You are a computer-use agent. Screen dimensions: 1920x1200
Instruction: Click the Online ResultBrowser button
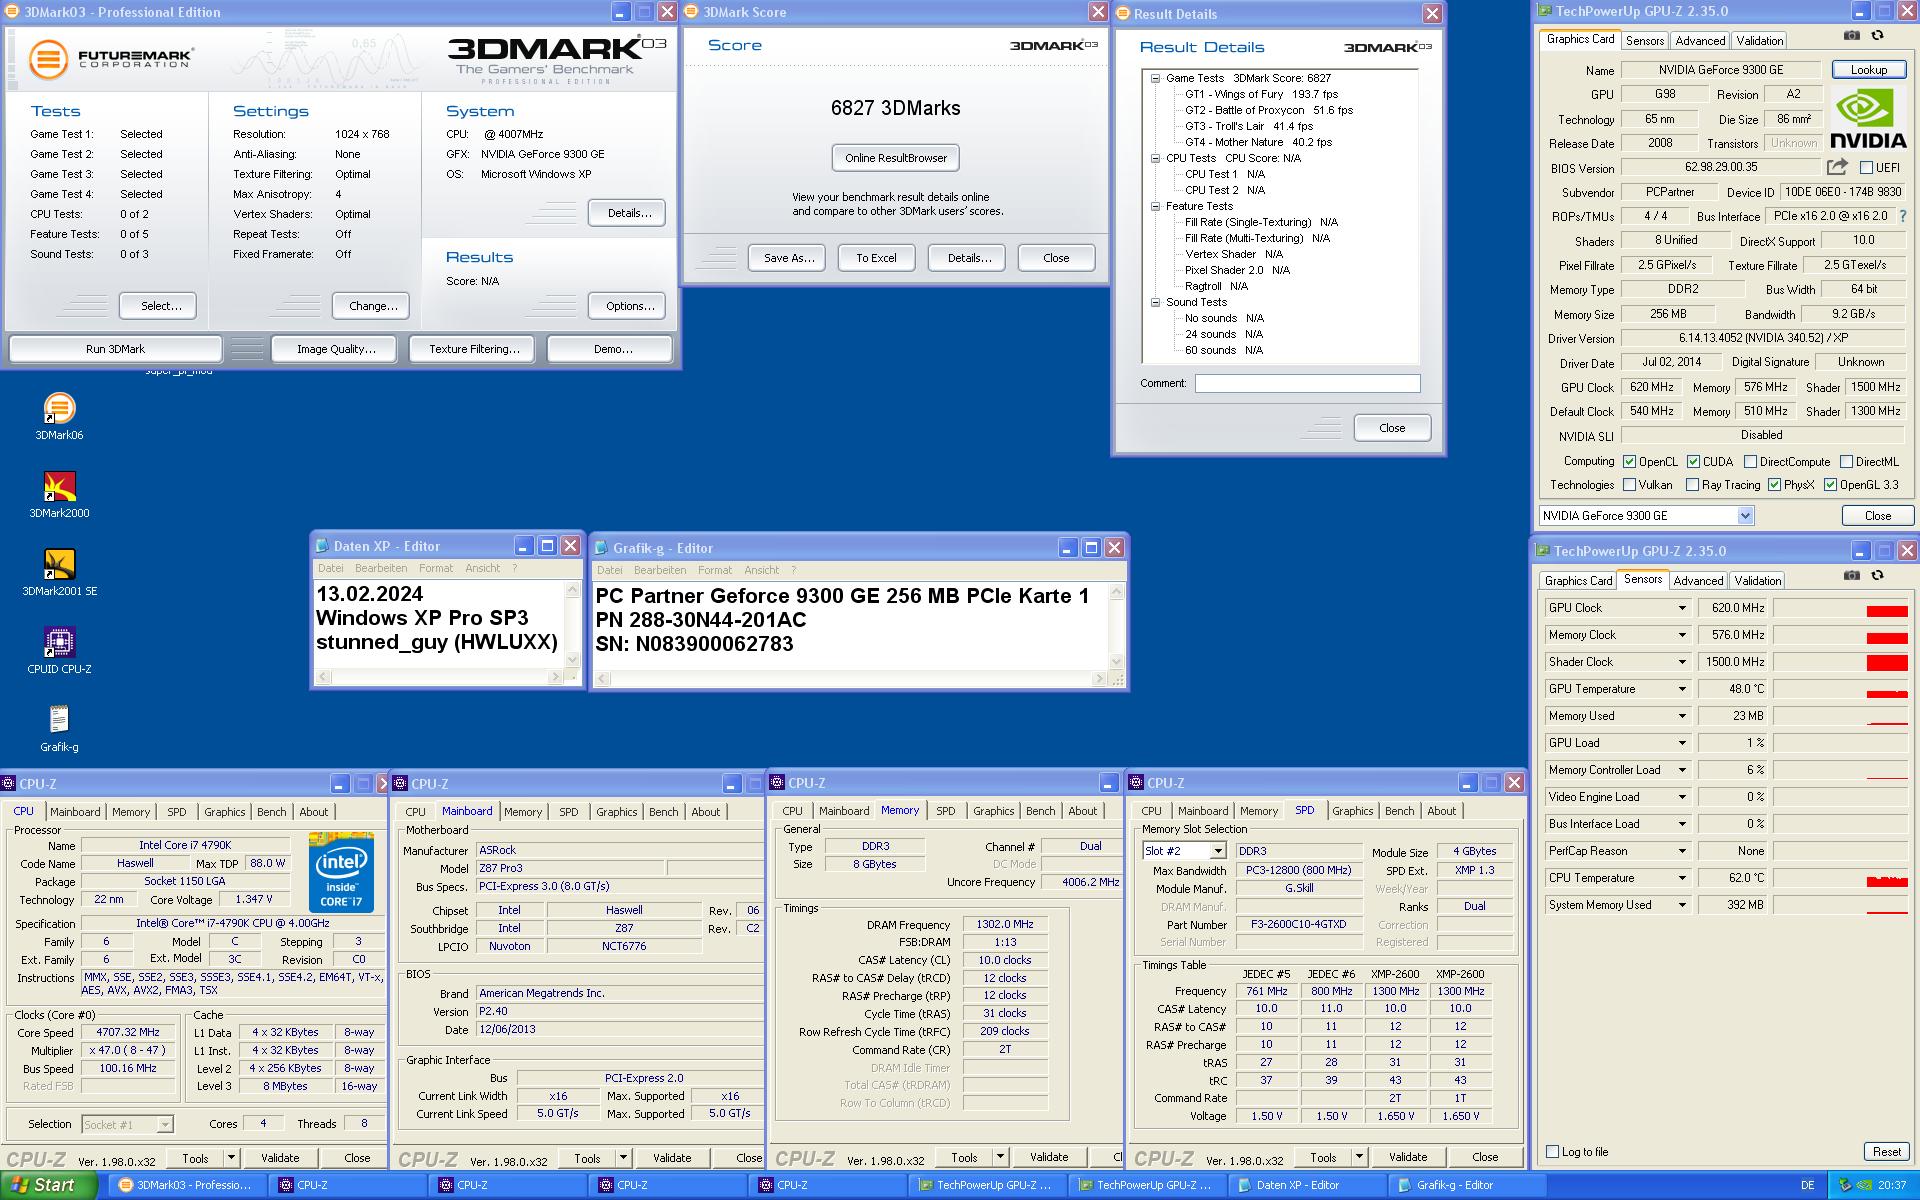[895, 158]
